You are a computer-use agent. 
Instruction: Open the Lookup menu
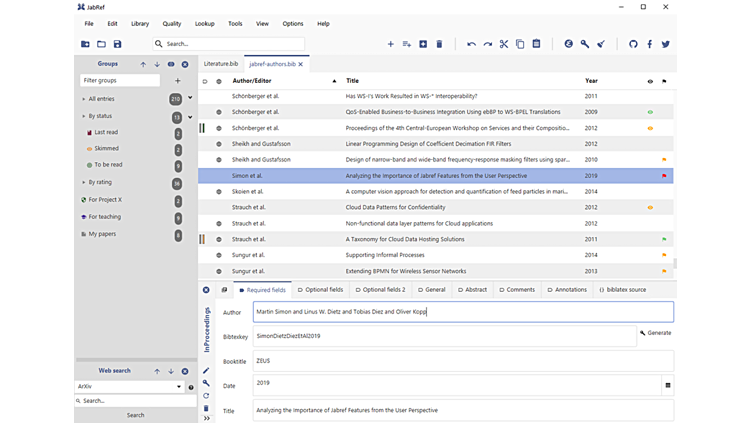205,24
